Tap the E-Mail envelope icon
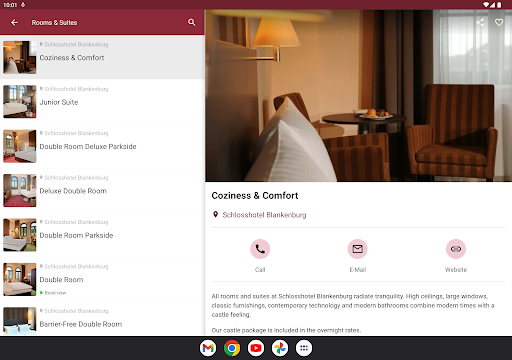The height and width of the screenshot is (360, 512). tap(358, 249)
